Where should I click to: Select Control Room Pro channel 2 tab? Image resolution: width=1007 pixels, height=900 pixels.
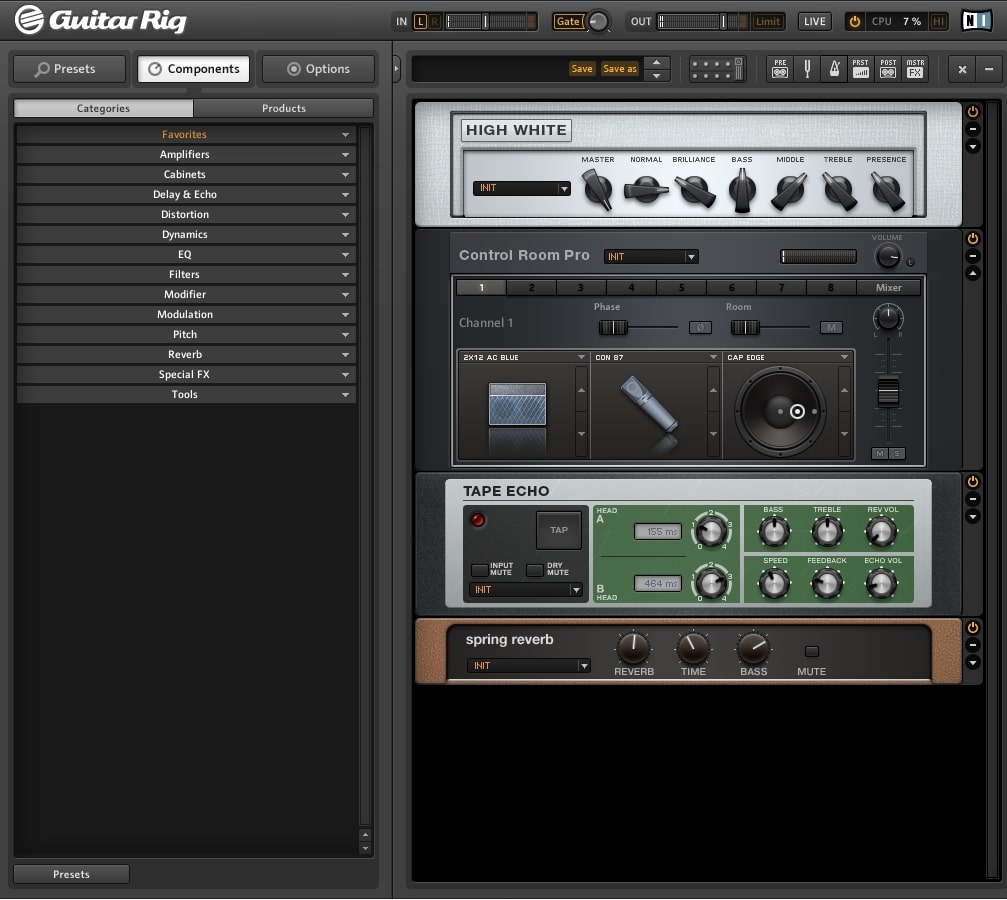[x=531, y=287]
